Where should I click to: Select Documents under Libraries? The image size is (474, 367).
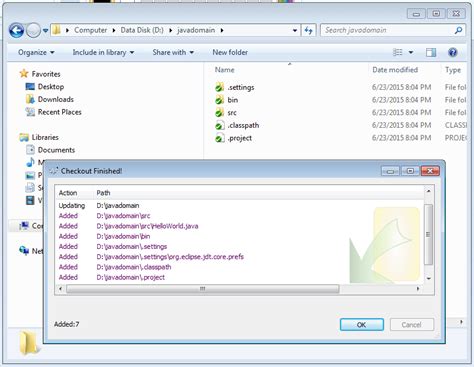(56, 150)
